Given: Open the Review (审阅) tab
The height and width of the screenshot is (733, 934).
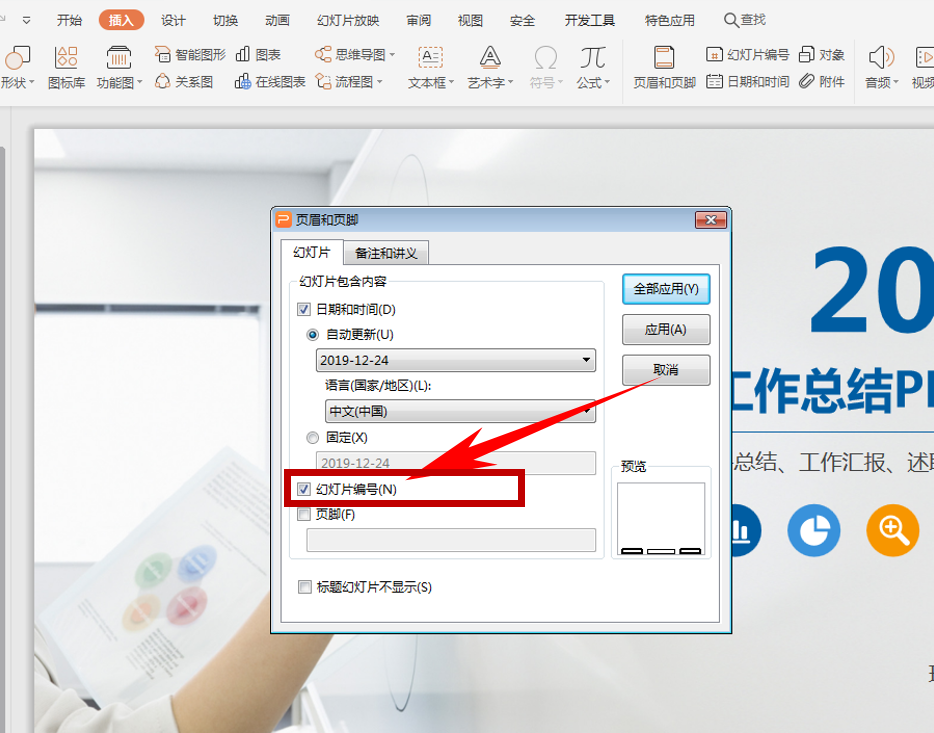Looking at the screenshot, I should coord(418,20).
